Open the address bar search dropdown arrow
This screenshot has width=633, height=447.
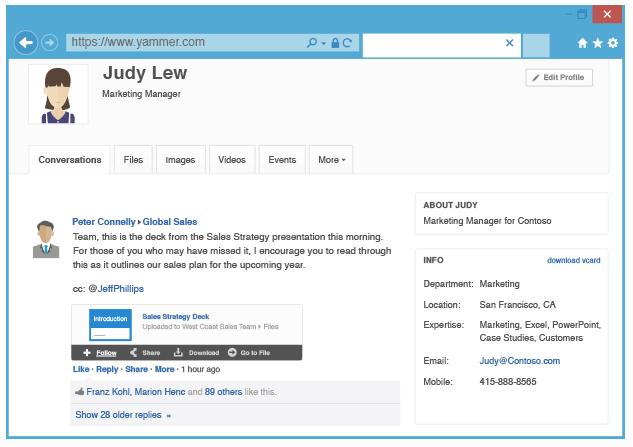tap(323, 43)
